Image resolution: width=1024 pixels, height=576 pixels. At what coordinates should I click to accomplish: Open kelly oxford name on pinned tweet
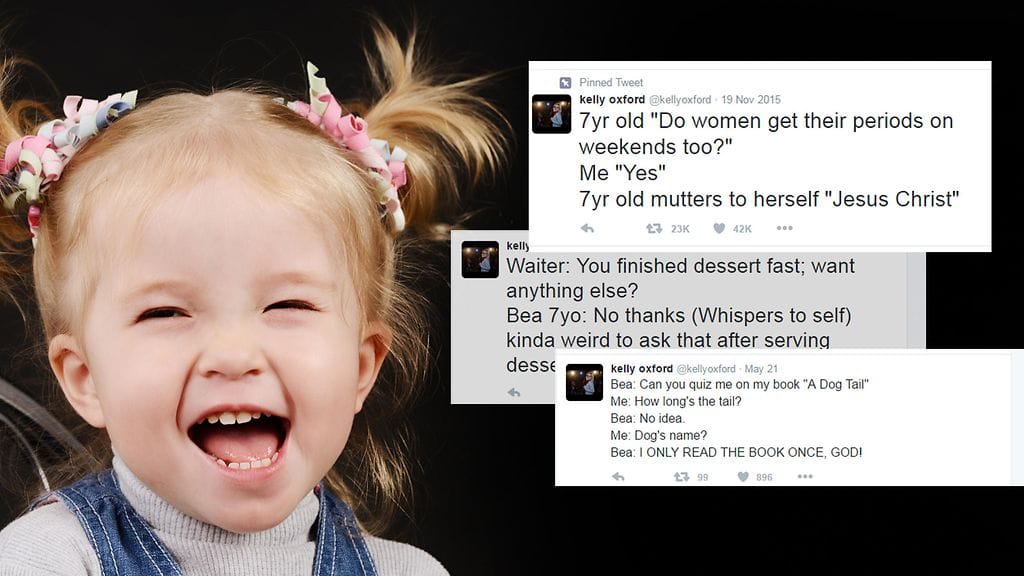(x=612, y=99)
